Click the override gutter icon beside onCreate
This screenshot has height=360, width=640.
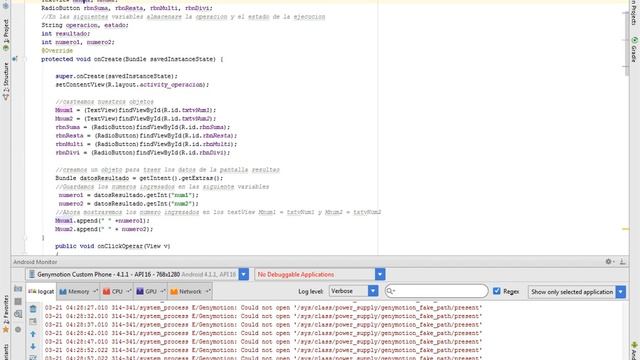15,59
